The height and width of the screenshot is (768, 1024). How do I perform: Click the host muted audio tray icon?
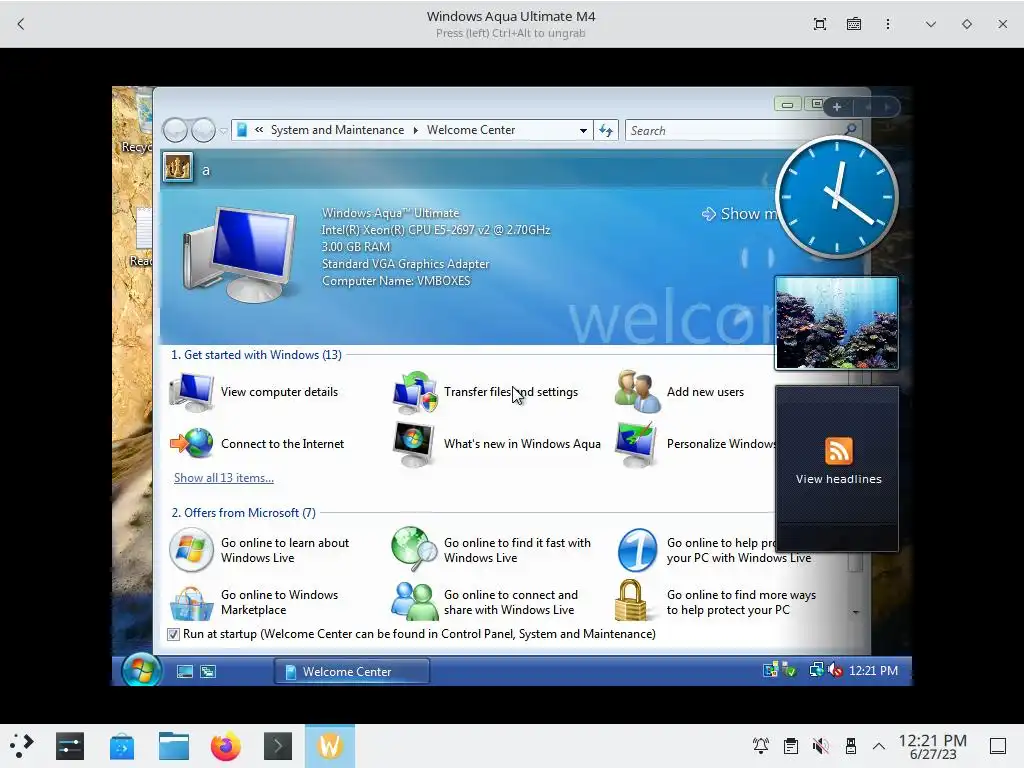(820, 746)
